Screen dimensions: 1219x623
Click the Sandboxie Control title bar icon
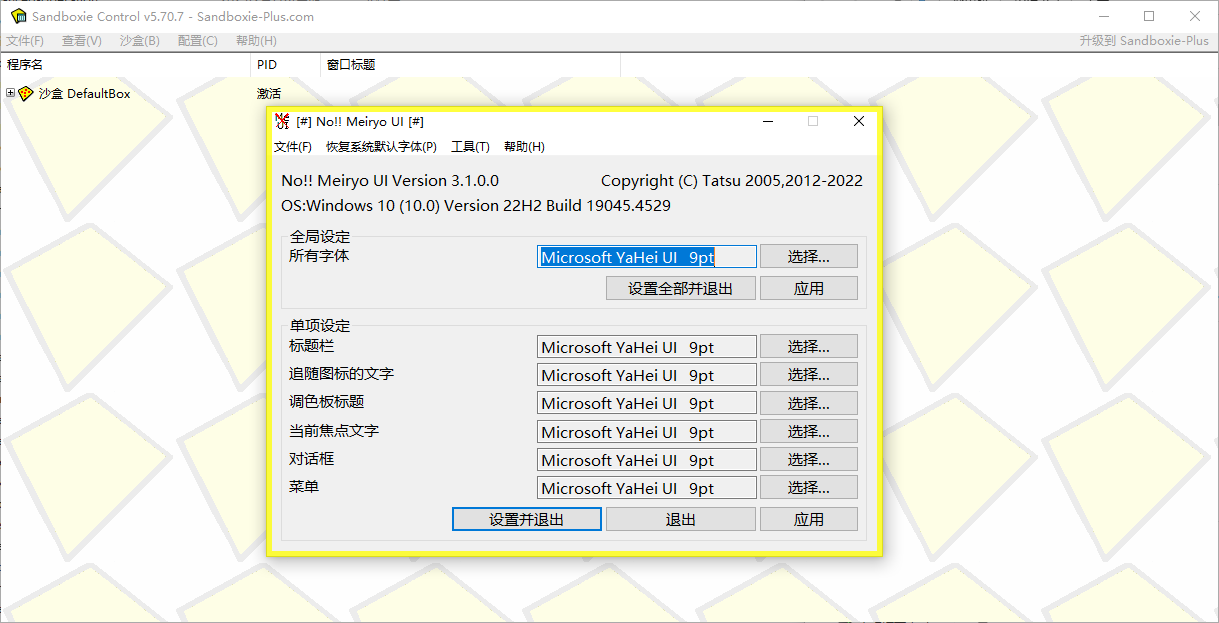coord(17,16)
